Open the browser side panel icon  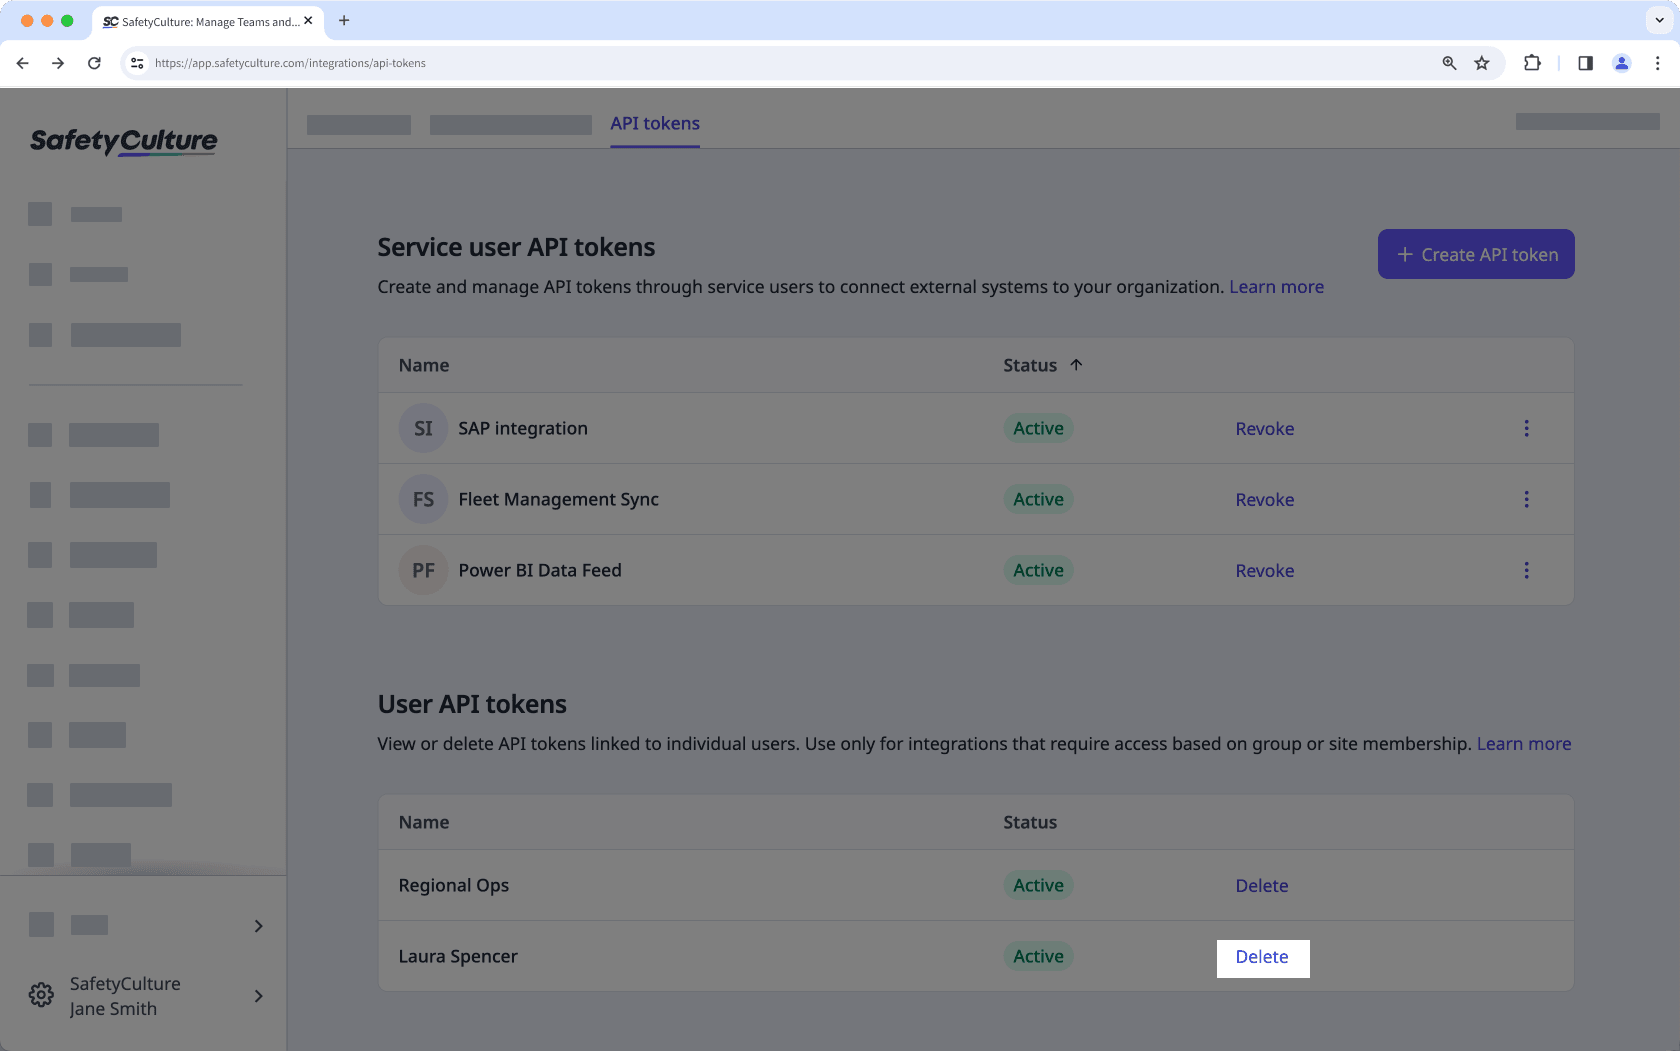(x=1584, y=63)
